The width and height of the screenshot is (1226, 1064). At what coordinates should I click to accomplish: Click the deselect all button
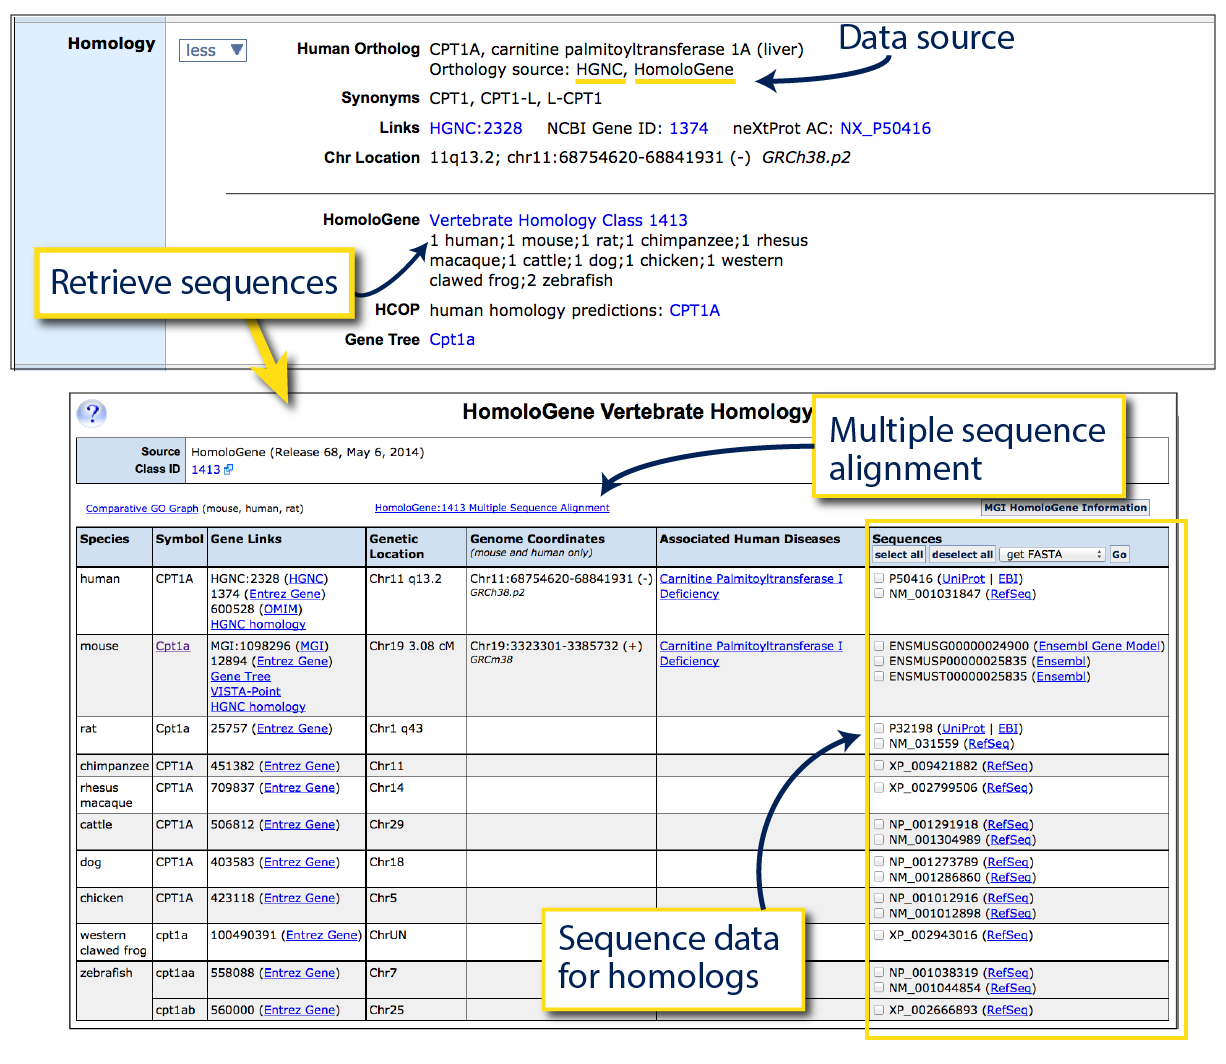tap(963, 554)
